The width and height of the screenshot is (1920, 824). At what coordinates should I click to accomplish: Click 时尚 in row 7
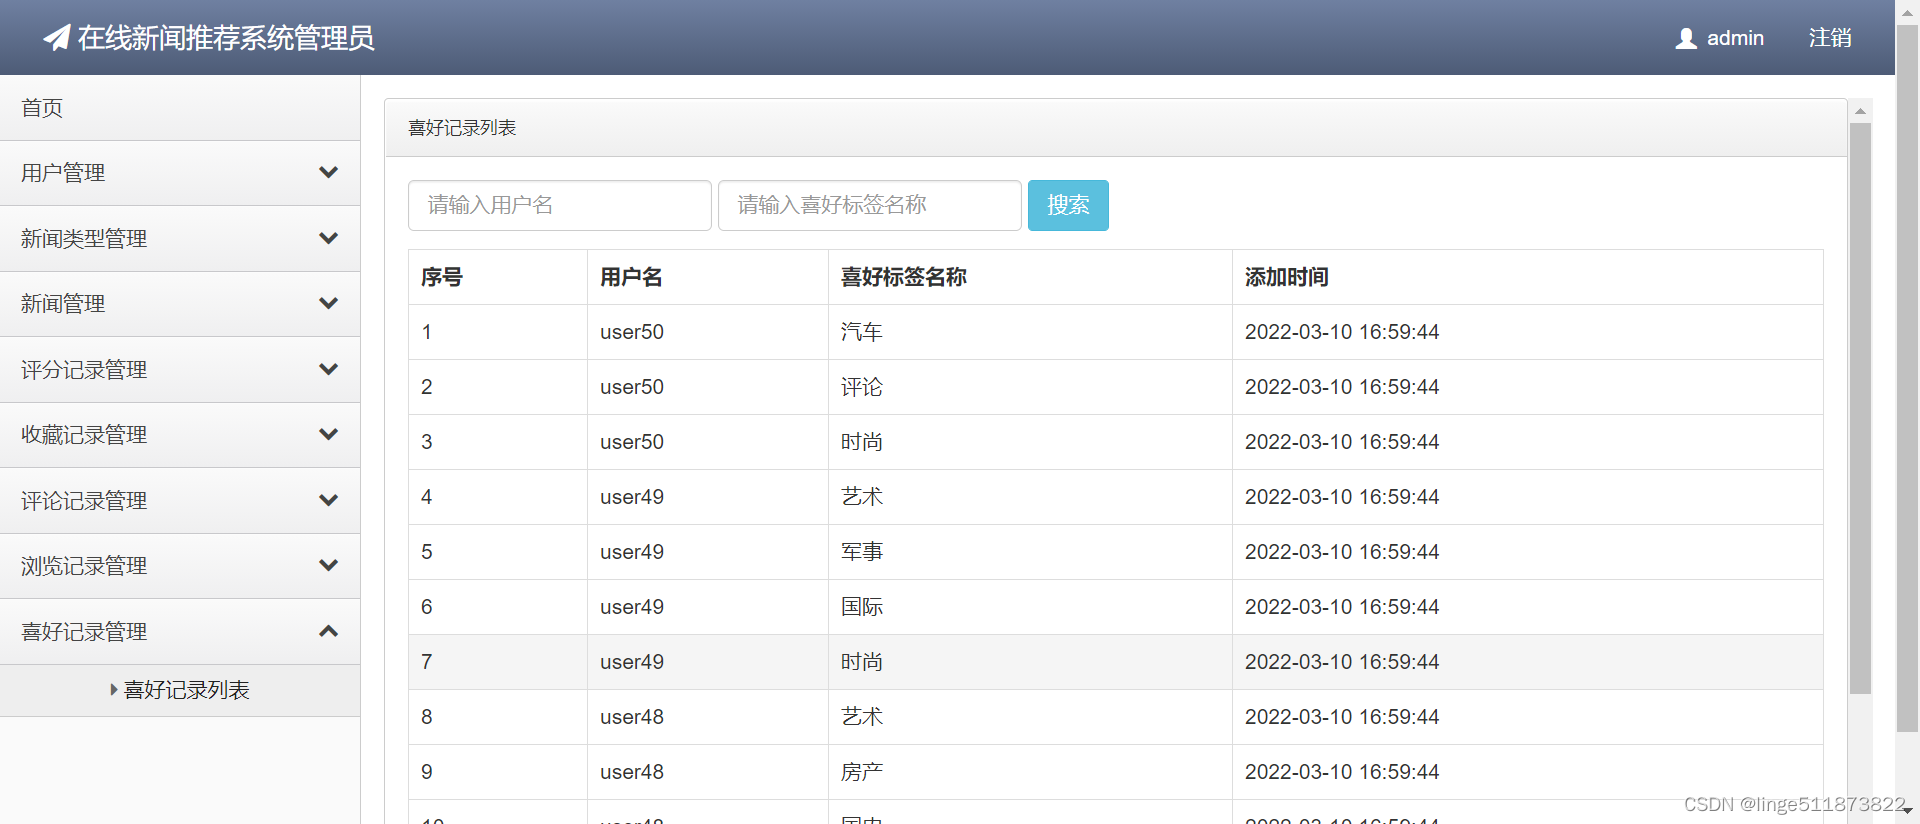[x=862, y=662]
